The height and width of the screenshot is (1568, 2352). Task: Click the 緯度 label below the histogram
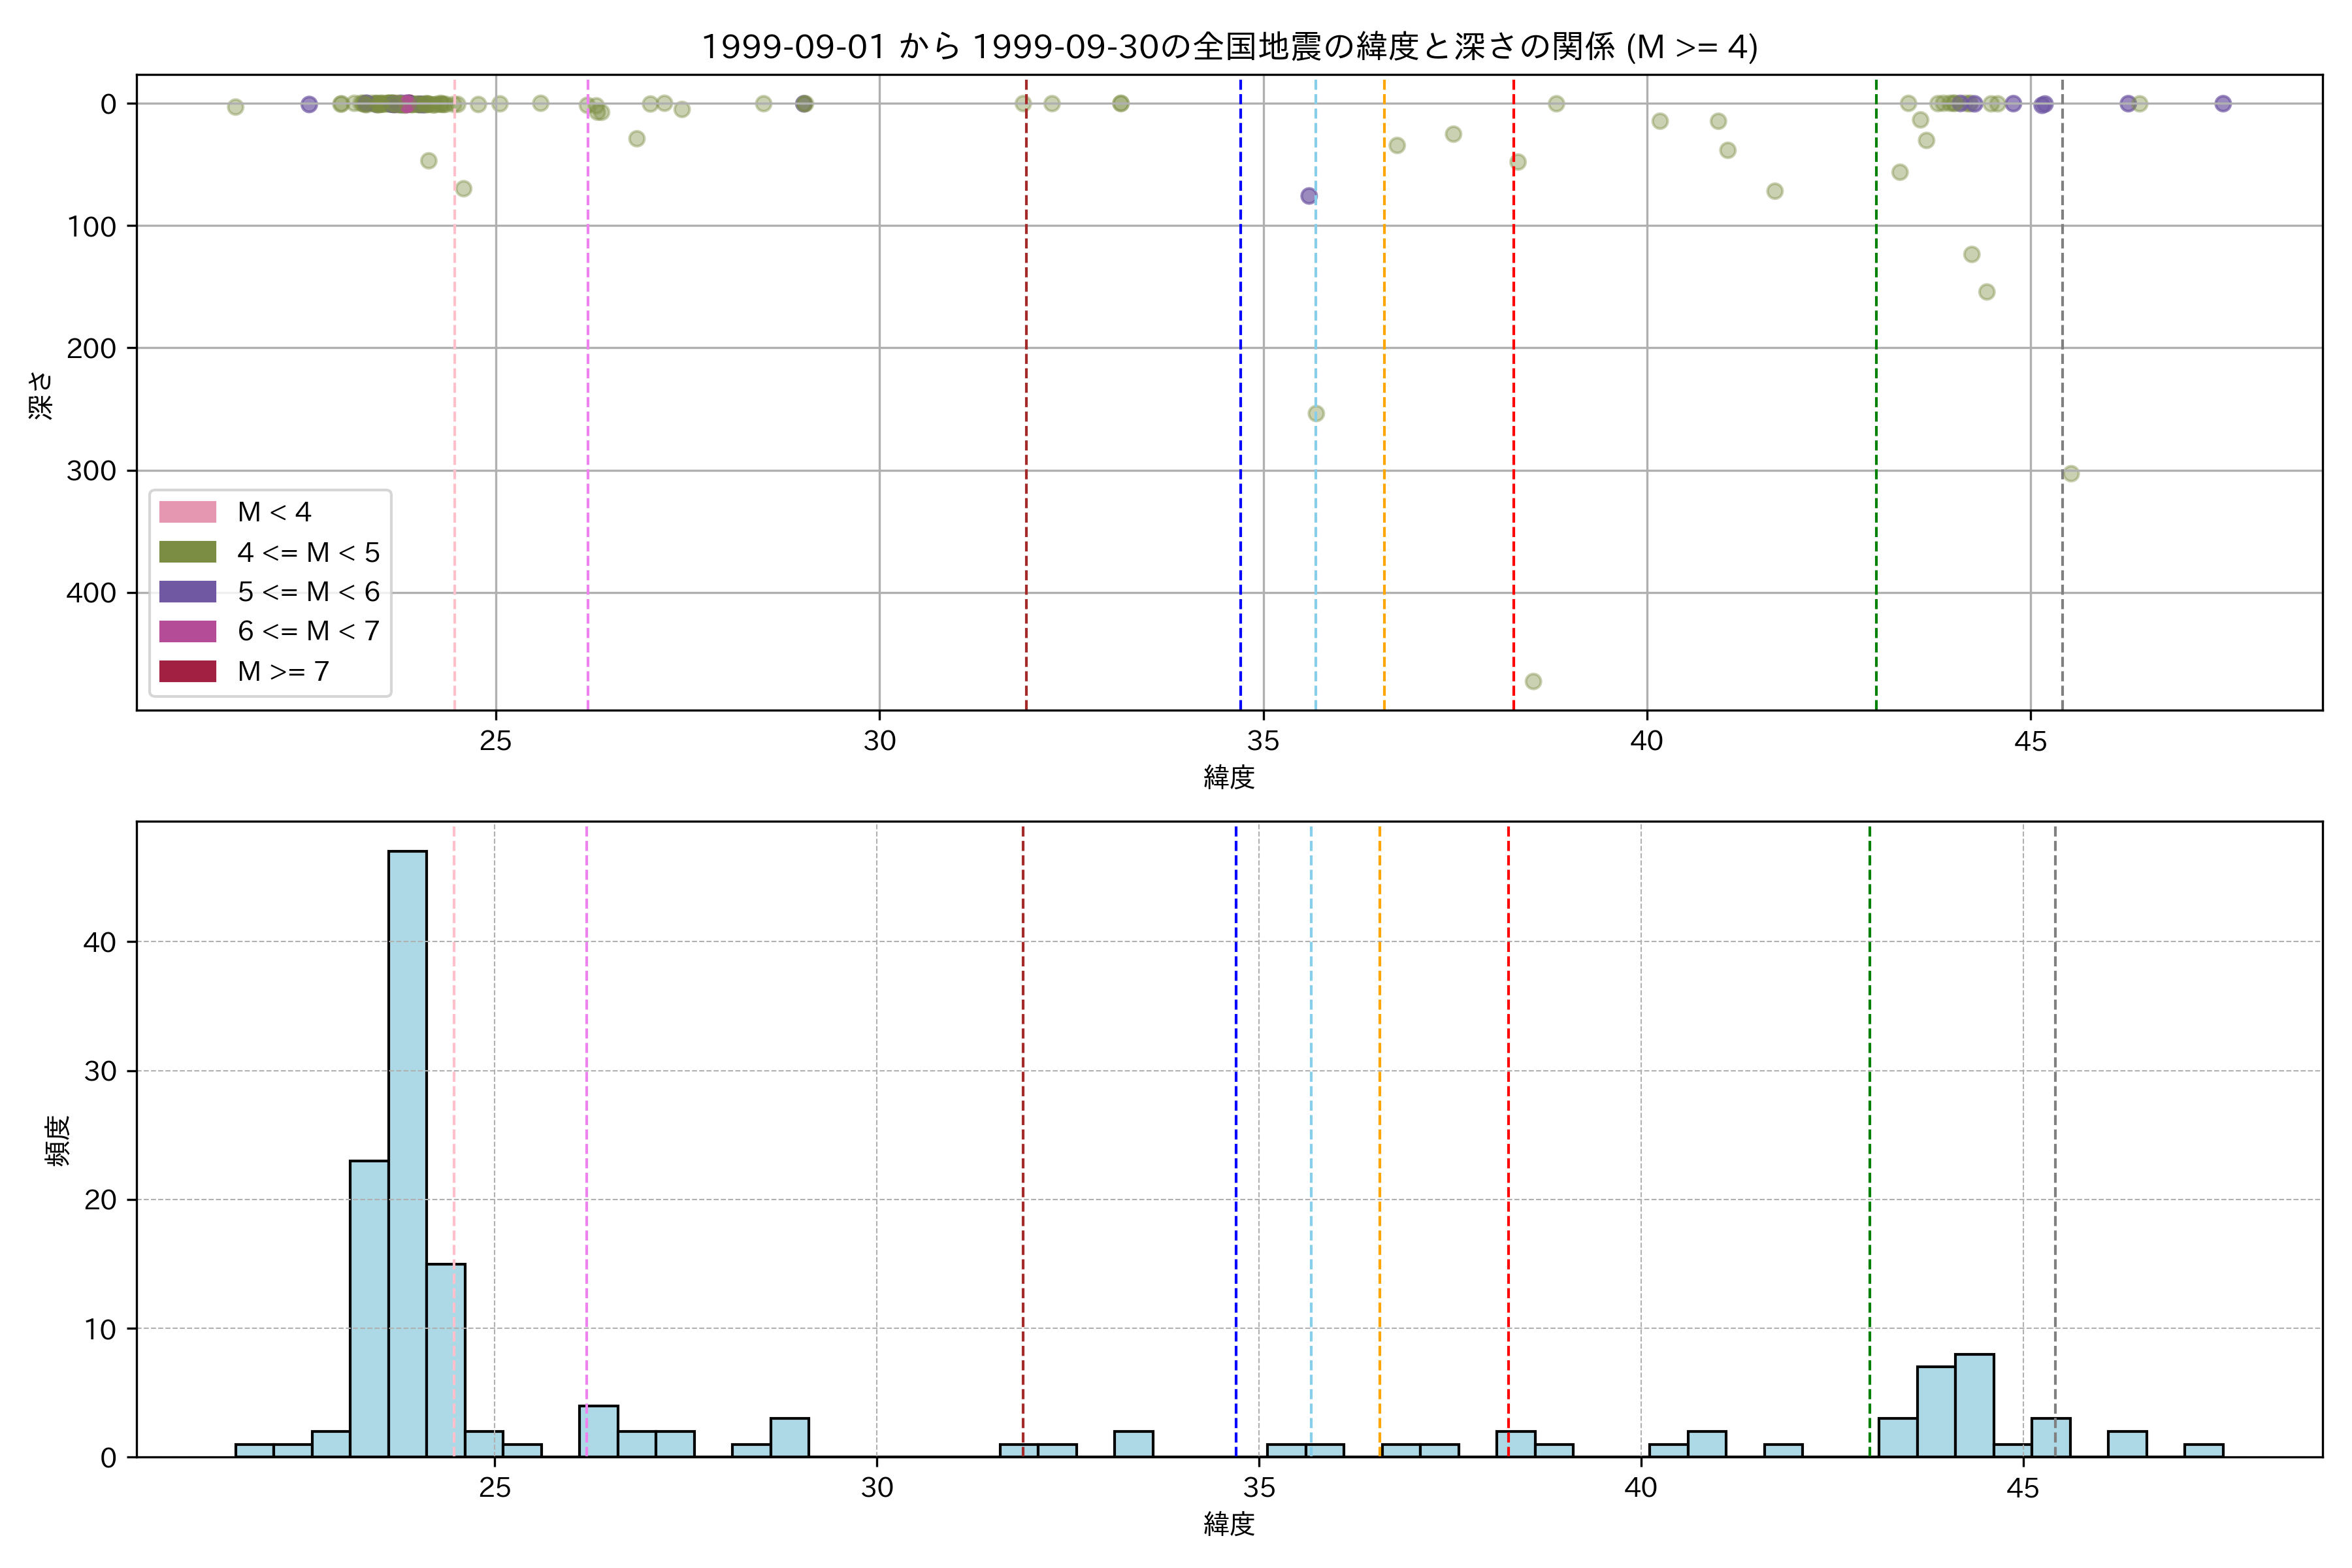coord(1229,1525)
